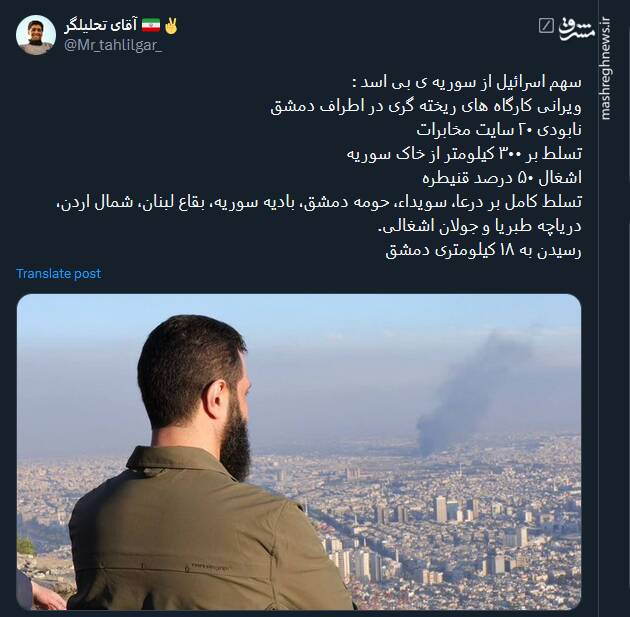The width and height of the screenshot is (630, 617).
Task: Click the first tweet line ending with اسد
Action: pos(467,82)
